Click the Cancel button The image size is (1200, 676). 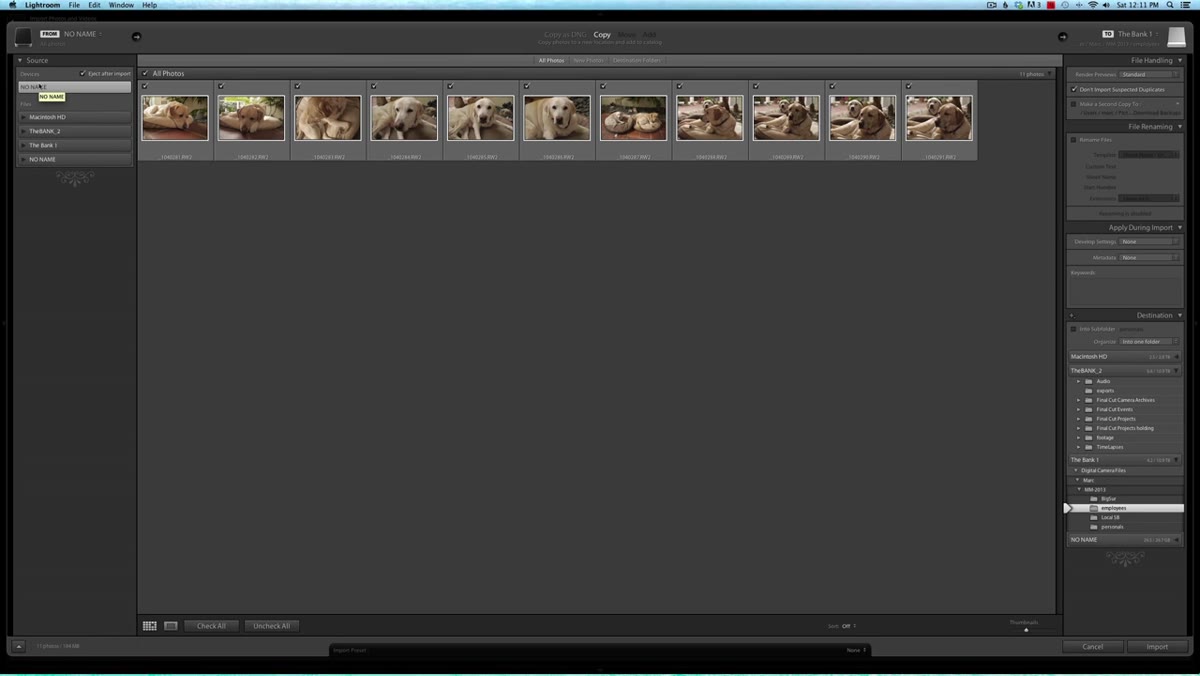(x=1093, y=646)
